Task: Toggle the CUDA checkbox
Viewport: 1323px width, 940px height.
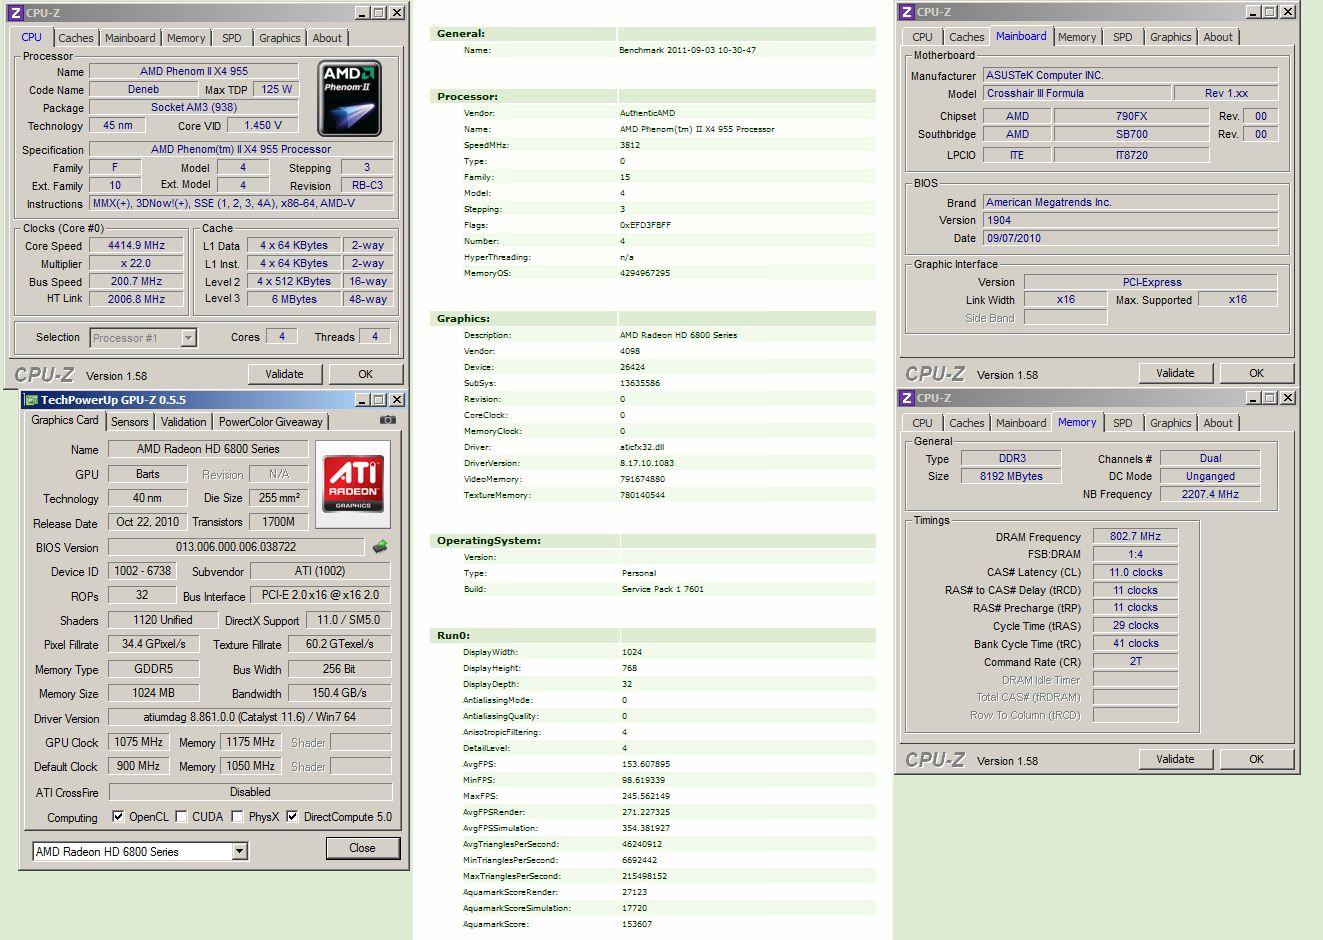Action: pos(181,817)
